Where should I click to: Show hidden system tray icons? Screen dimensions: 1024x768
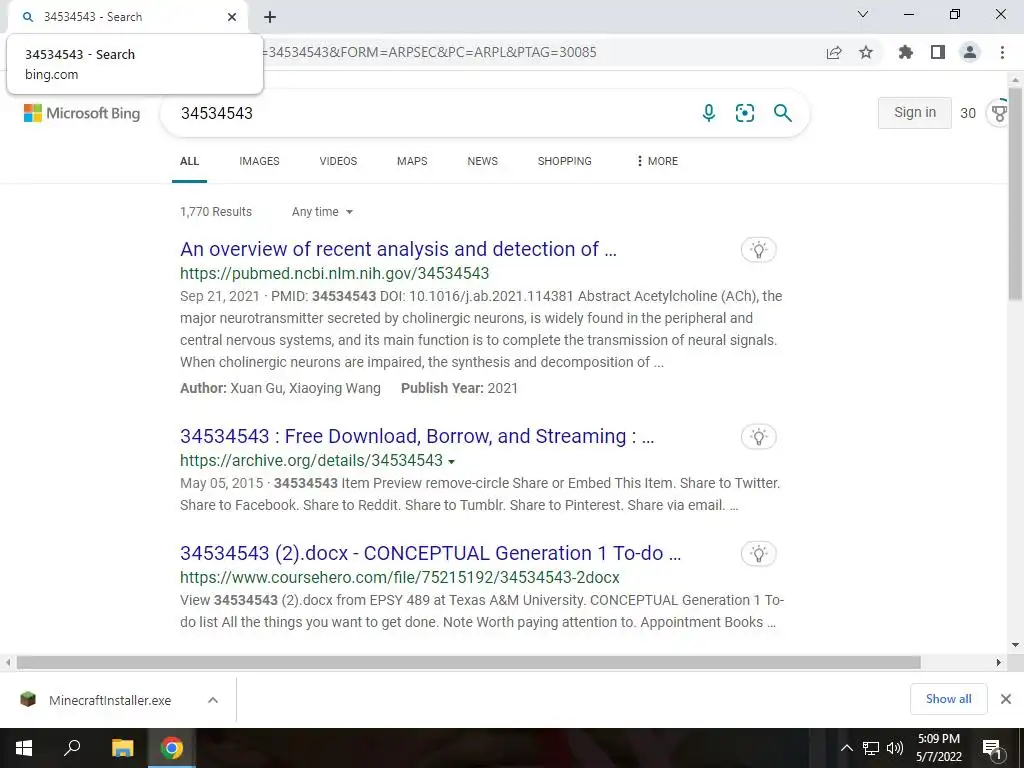coord(846,748)
